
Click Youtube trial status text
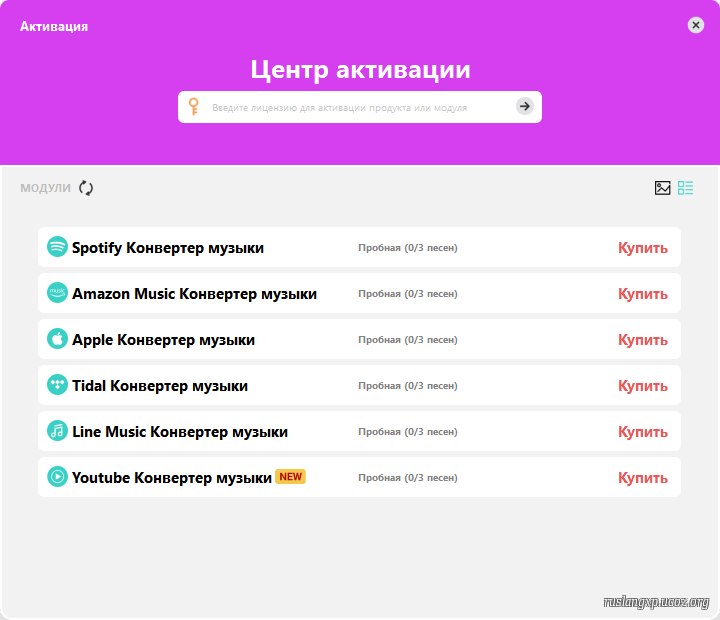[x=408, y=478]
